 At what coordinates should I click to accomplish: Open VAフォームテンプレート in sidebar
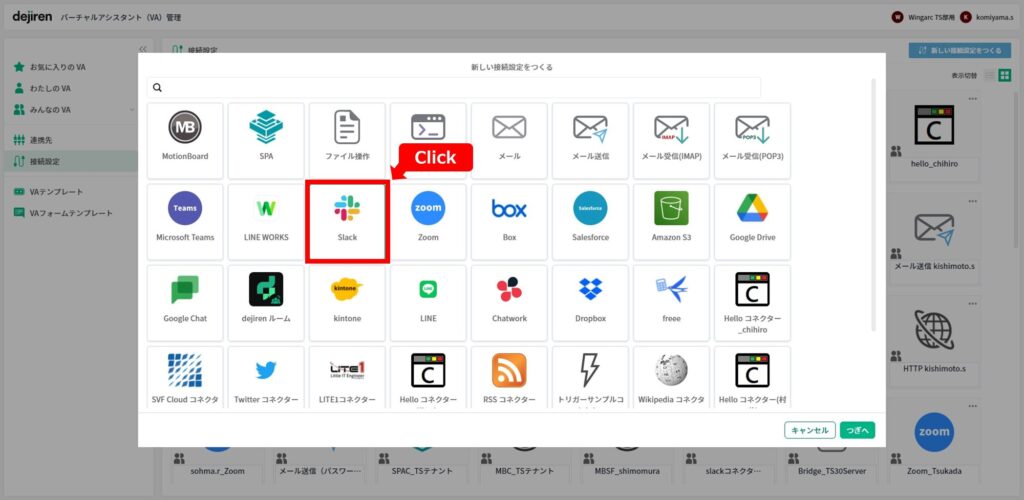pyautogui.click(x=71, y=213)
